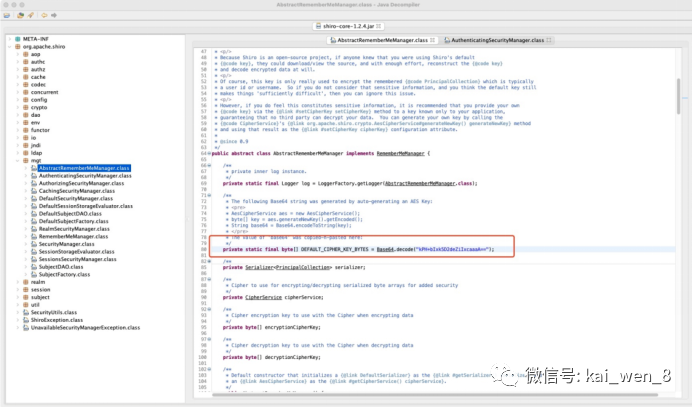The width and height of the screenshot is (693, 407).
Task: Expand the aop package
Action: point(18,54)
